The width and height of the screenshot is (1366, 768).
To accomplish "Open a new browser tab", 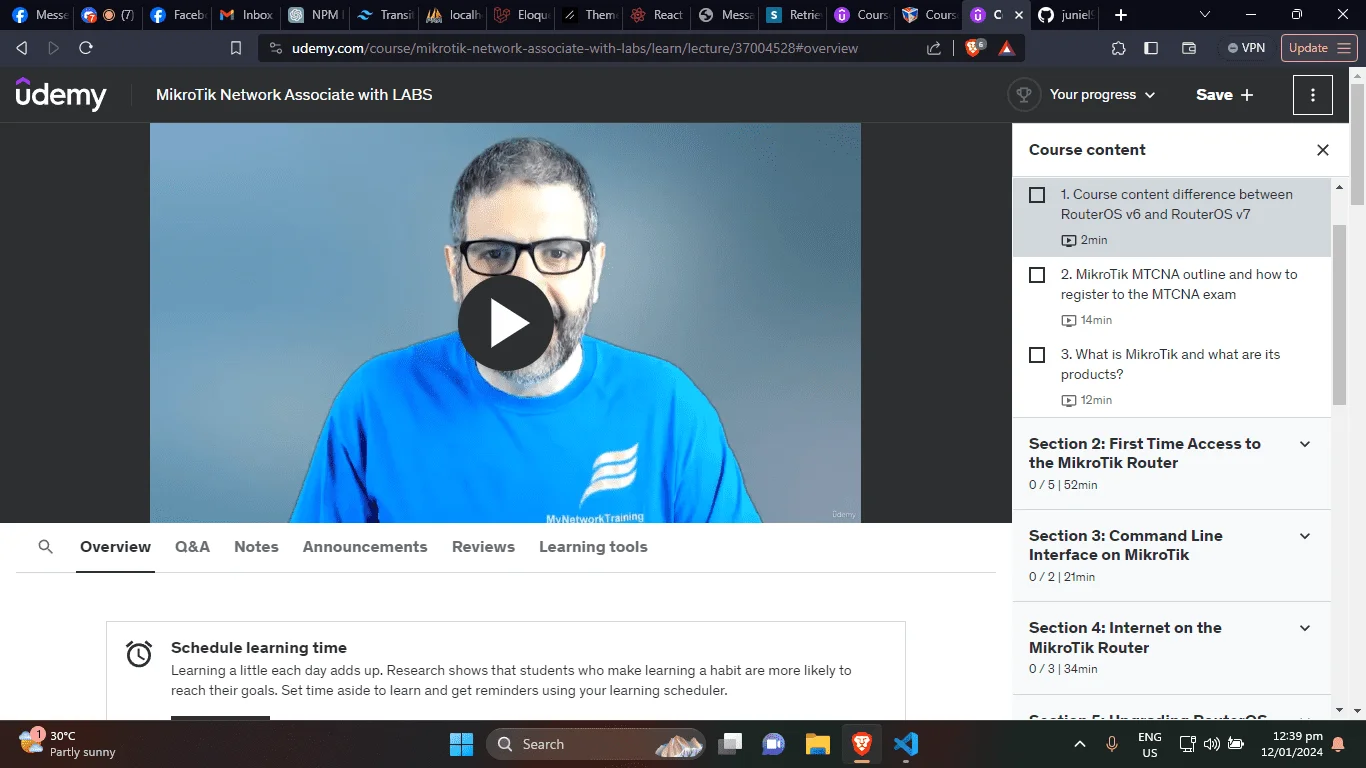I will (x=1121, y=15).
